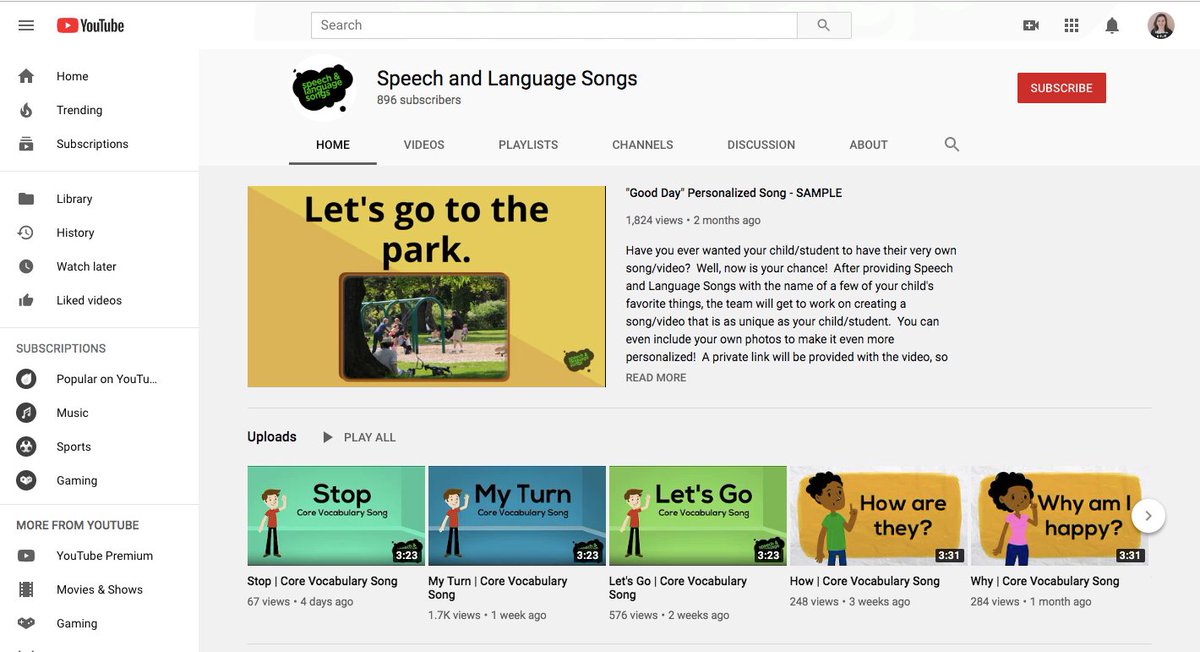Open the notifications bell

[1112, 26]
